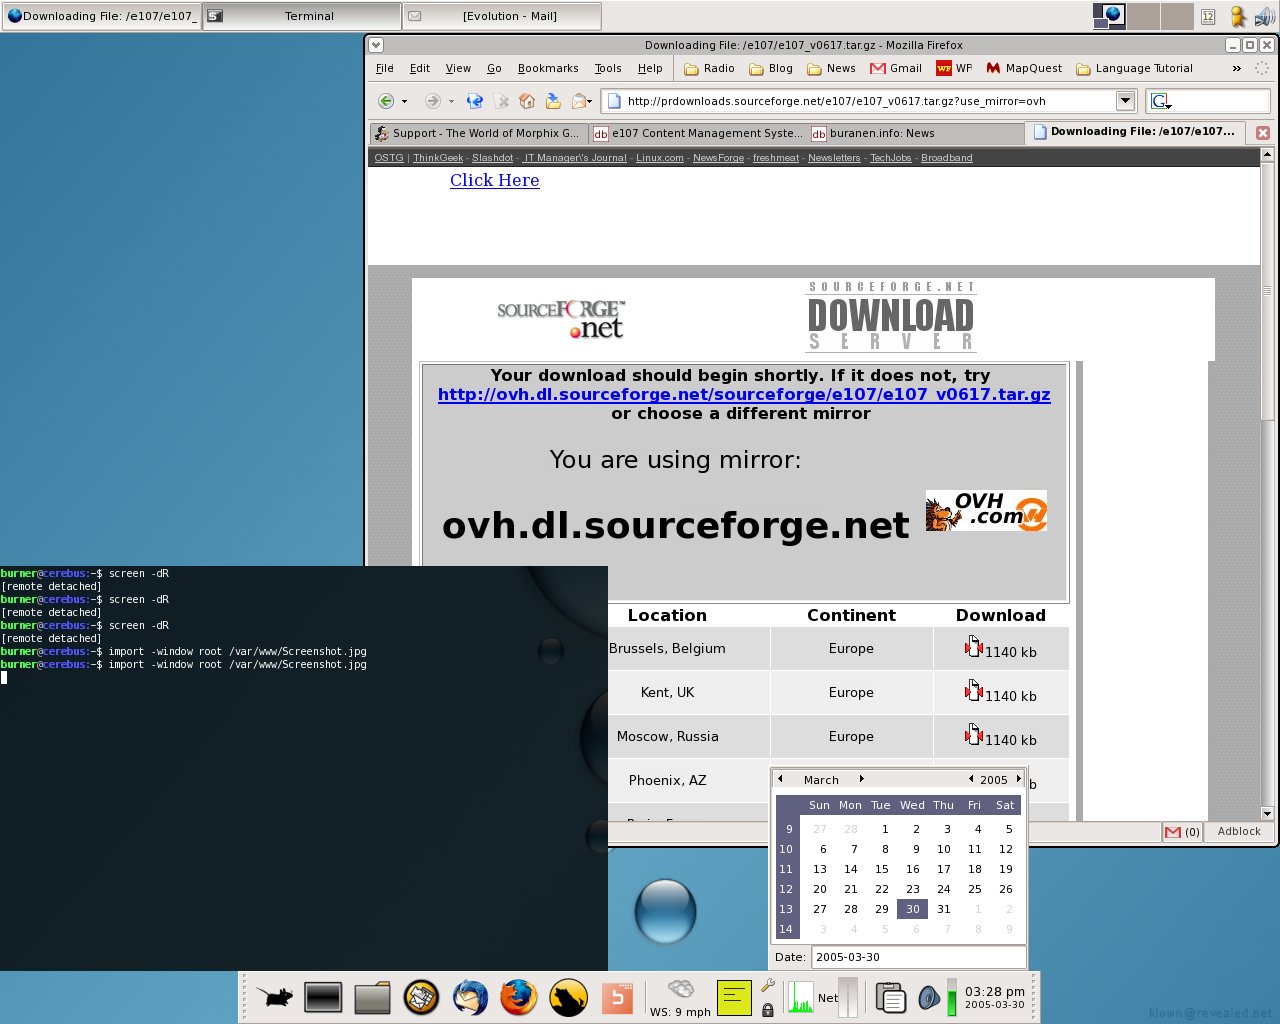Click the Gmail notifier in Firefox status bar
The width and height of the screenshot is (1280, 1024).
coord(1182,831)
